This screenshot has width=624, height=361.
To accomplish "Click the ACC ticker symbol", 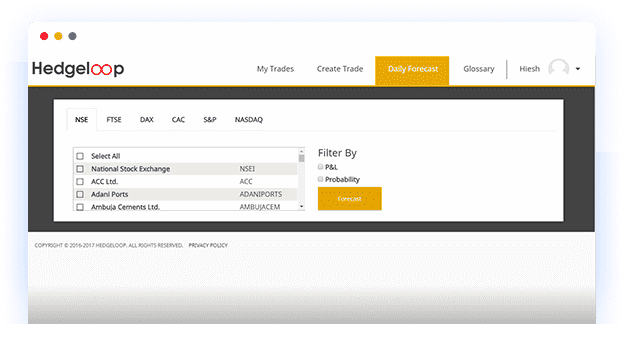I will pyautogui.click(x=246, y=181).
